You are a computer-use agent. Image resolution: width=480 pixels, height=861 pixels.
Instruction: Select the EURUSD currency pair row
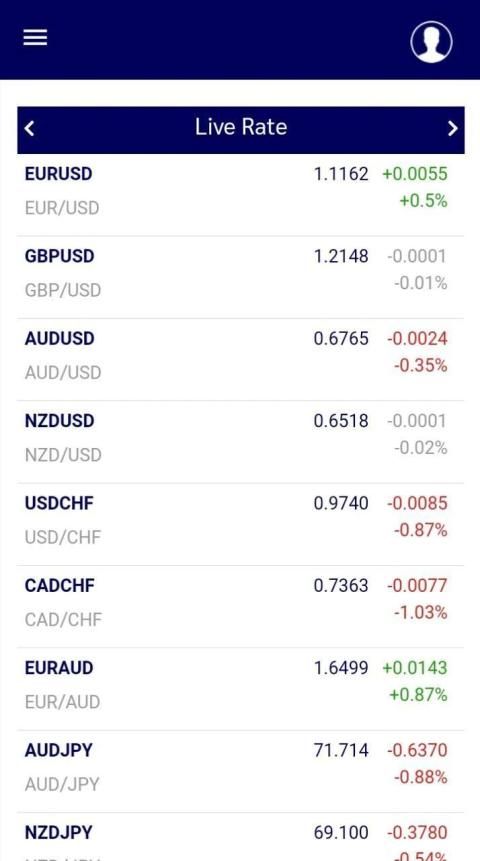pyautogui.click(x=241, y=195)
